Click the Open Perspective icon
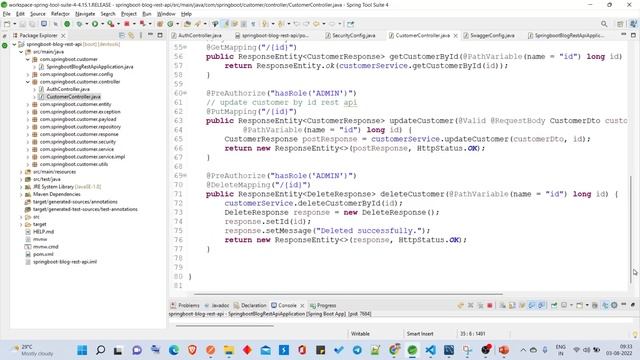The height and width of the screenshot is (360, 640). pos(620,24)
